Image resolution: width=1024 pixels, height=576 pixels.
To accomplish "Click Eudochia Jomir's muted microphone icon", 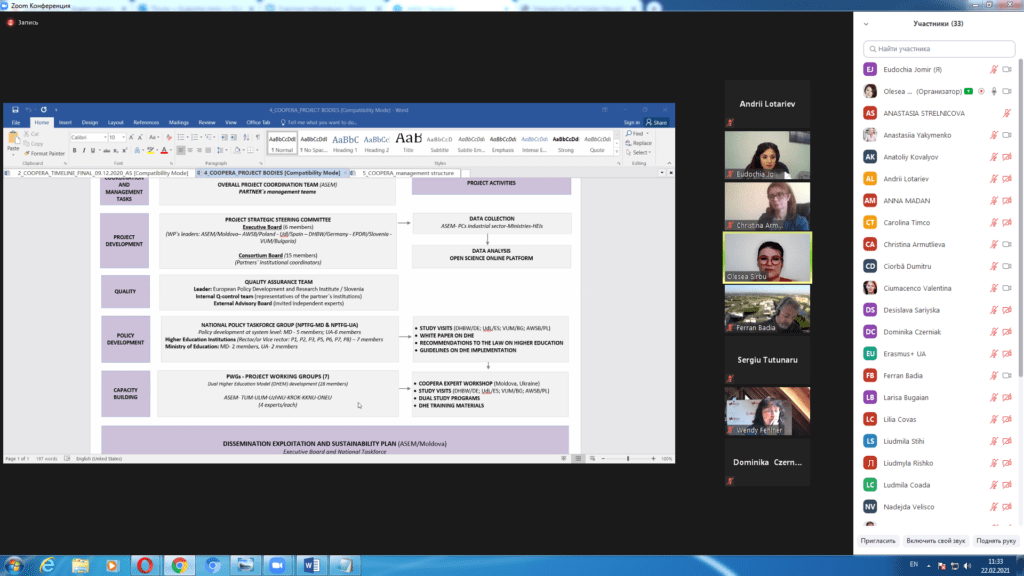I will pyautogui.click(x=994, y=69).
